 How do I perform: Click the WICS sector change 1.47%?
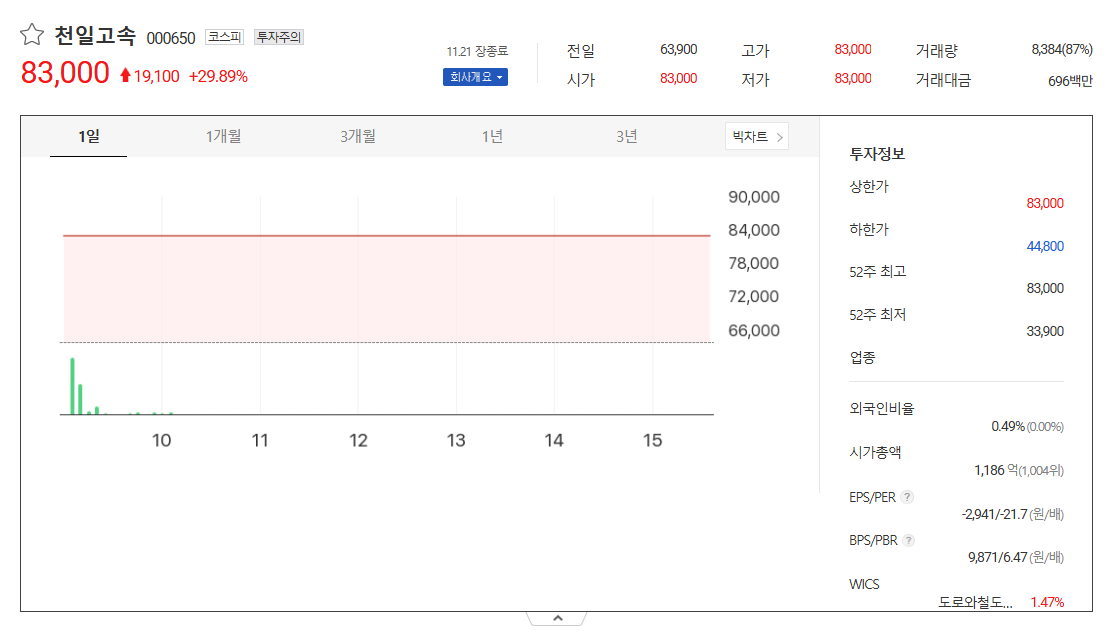click(x=1047, y=602)
